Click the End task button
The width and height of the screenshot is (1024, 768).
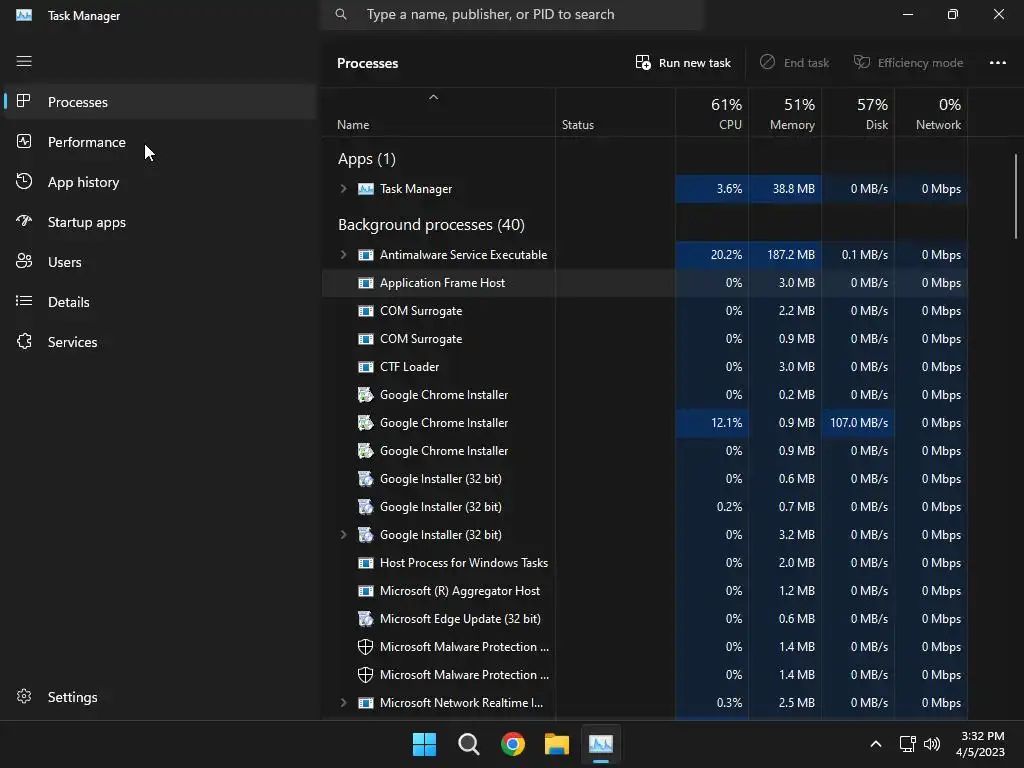(794, 63)
